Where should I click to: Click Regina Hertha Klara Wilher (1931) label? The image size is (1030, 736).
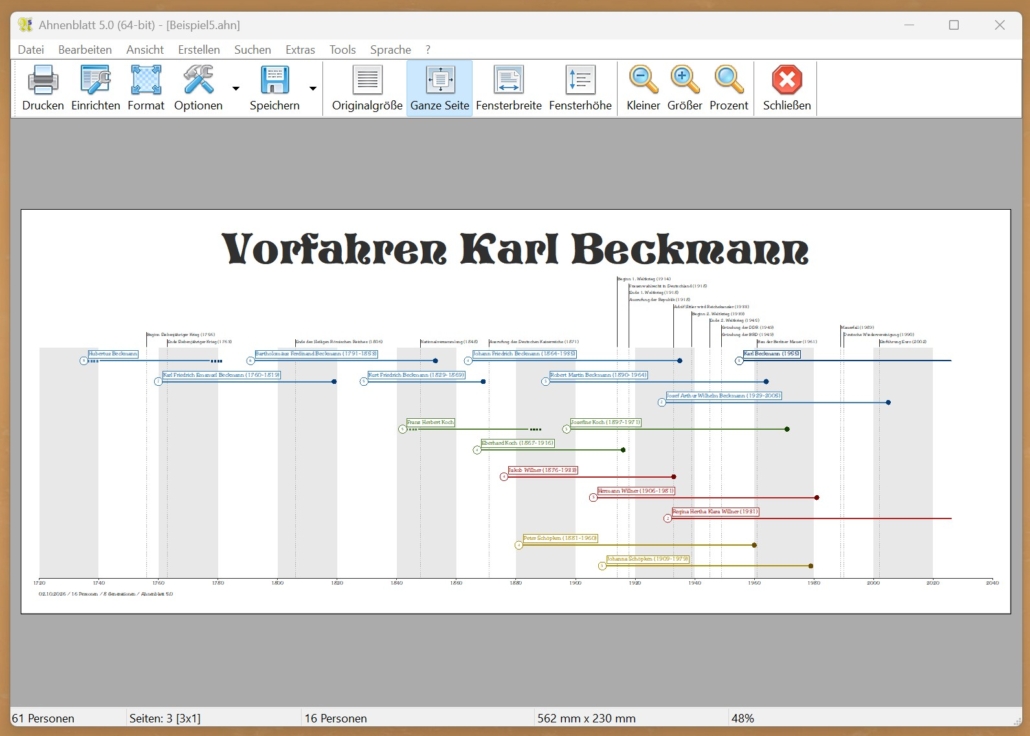tap(716, 511)
